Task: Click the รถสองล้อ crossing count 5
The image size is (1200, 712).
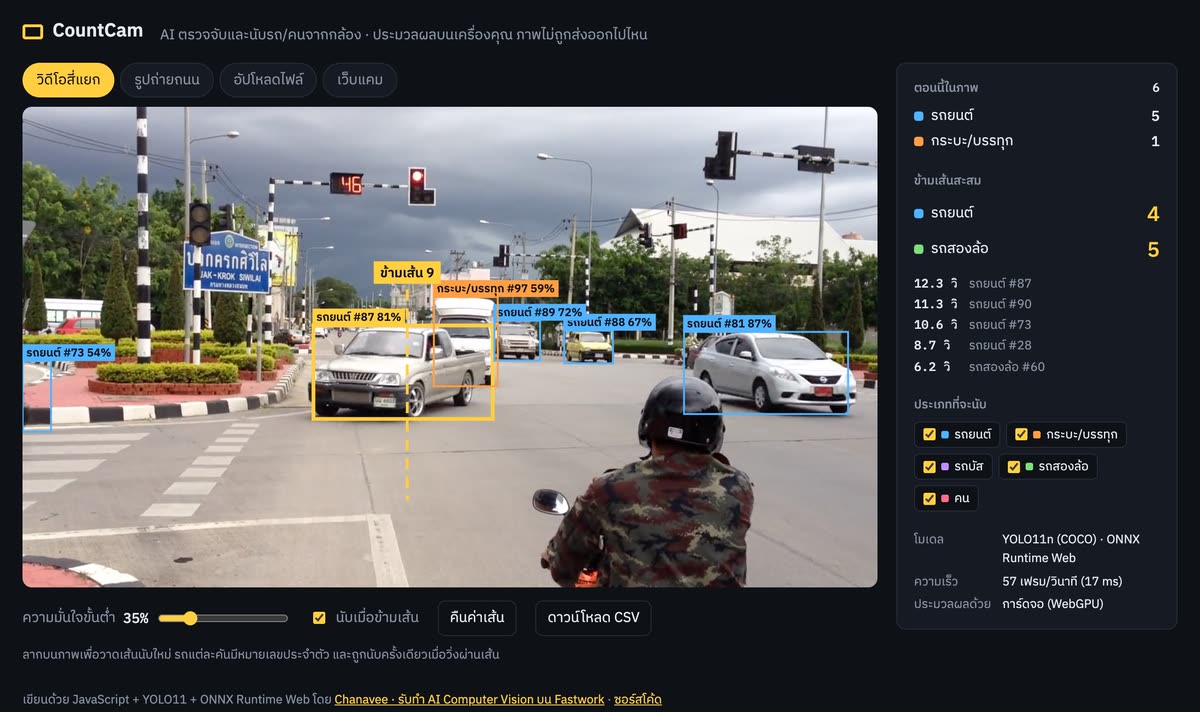Action: click(1153, 249)
